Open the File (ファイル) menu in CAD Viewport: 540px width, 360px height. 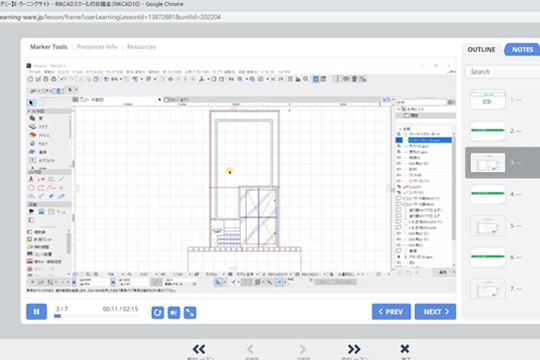[x=34, y=72]
